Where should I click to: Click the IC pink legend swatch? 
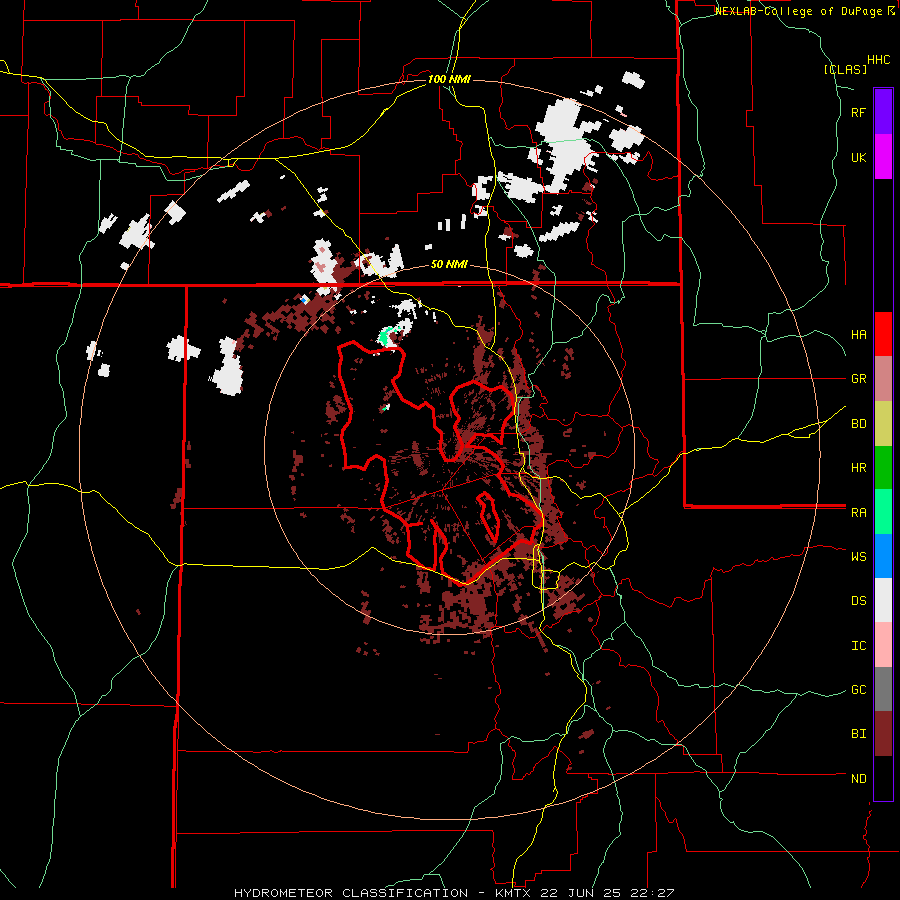click(883, 645)
